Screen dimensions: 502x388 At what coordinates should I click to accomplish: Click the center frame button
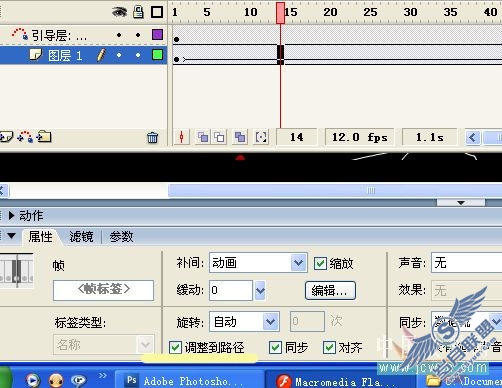[182, 137]
